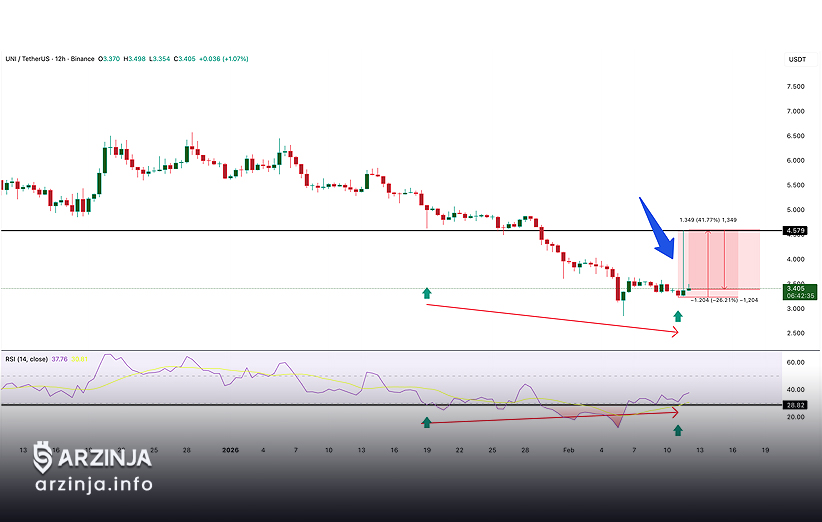Screen dimensions: 822x522
Task: Click the rightmost green arrow in RSI panel
Action: (x=678, y=430)
